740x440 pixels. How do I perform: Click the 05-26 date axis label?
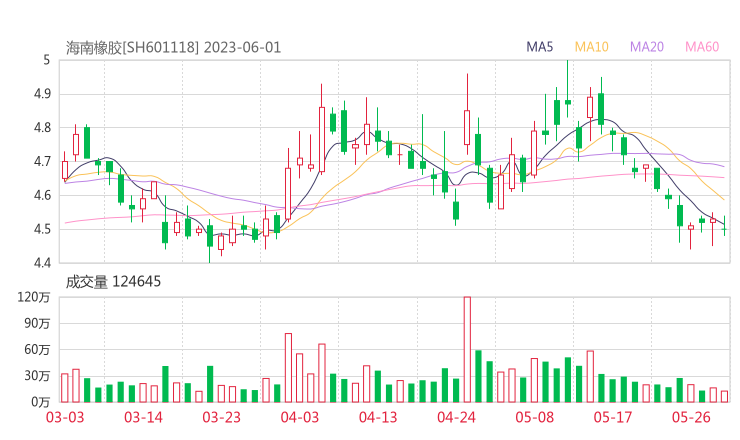coord(691,417)
